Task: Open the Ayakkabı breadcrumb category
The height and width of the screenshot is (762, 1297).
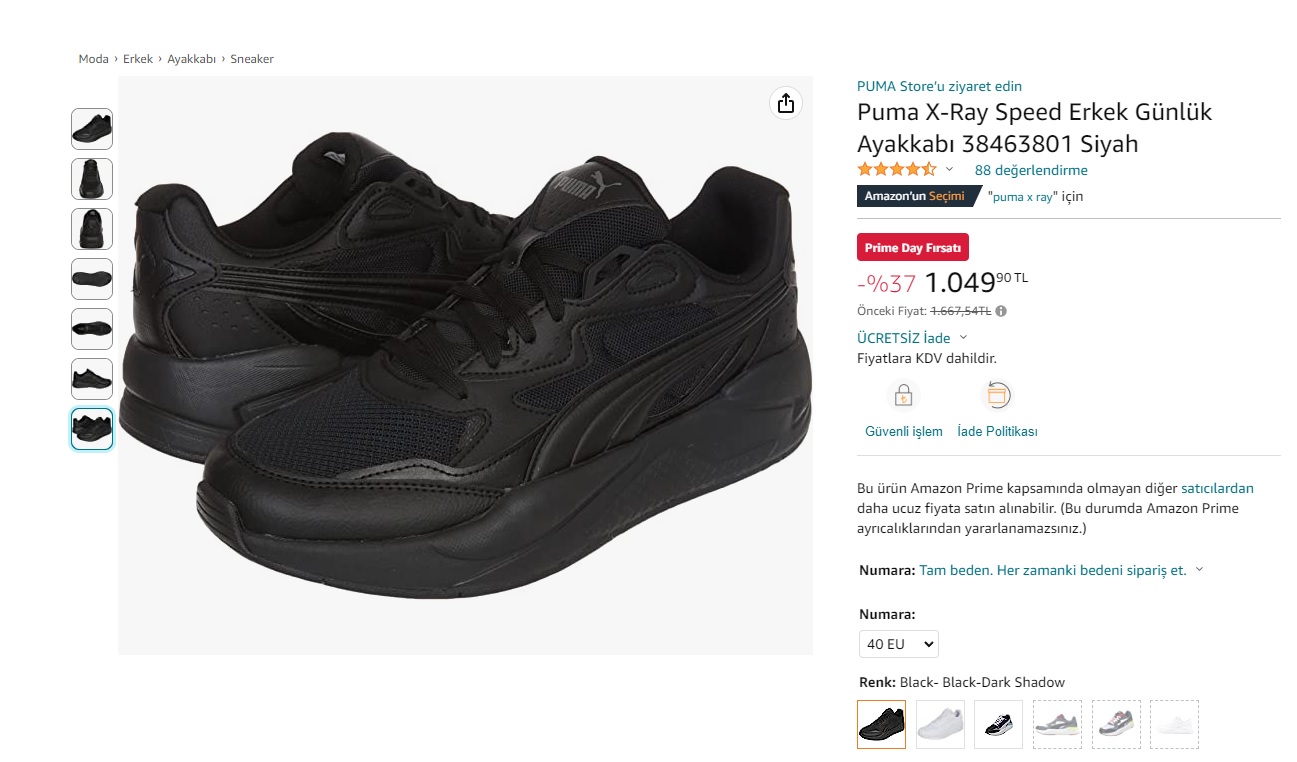Action: (191, 59)
